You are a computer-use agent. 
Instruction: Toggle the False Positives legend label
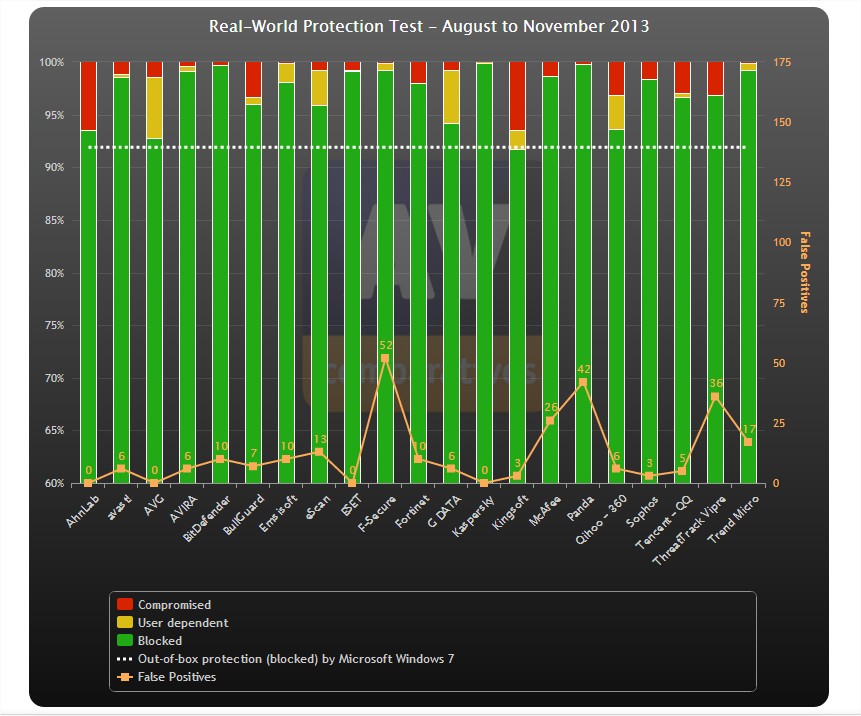[x=177, y=677]
